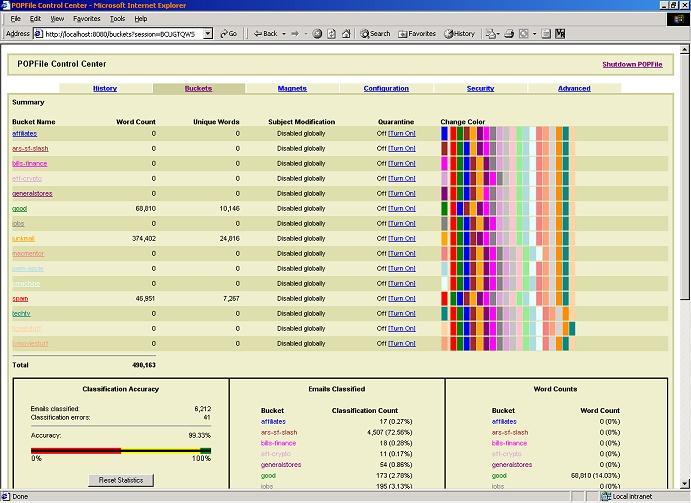This screenshot has width=691, height=503.
Task: Click the vertical scrollbar down arrow
Action: tap(685, 484)
